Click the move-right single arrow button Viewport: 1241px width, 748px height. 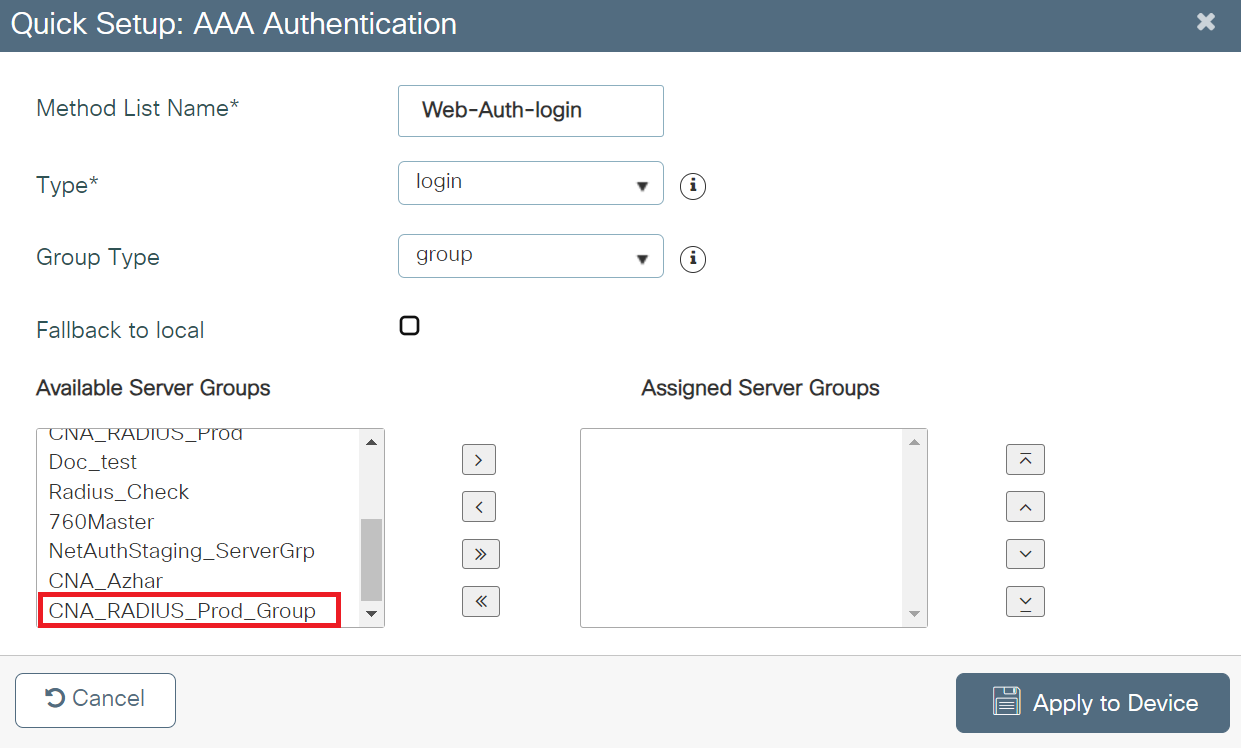tap(479, 460)
